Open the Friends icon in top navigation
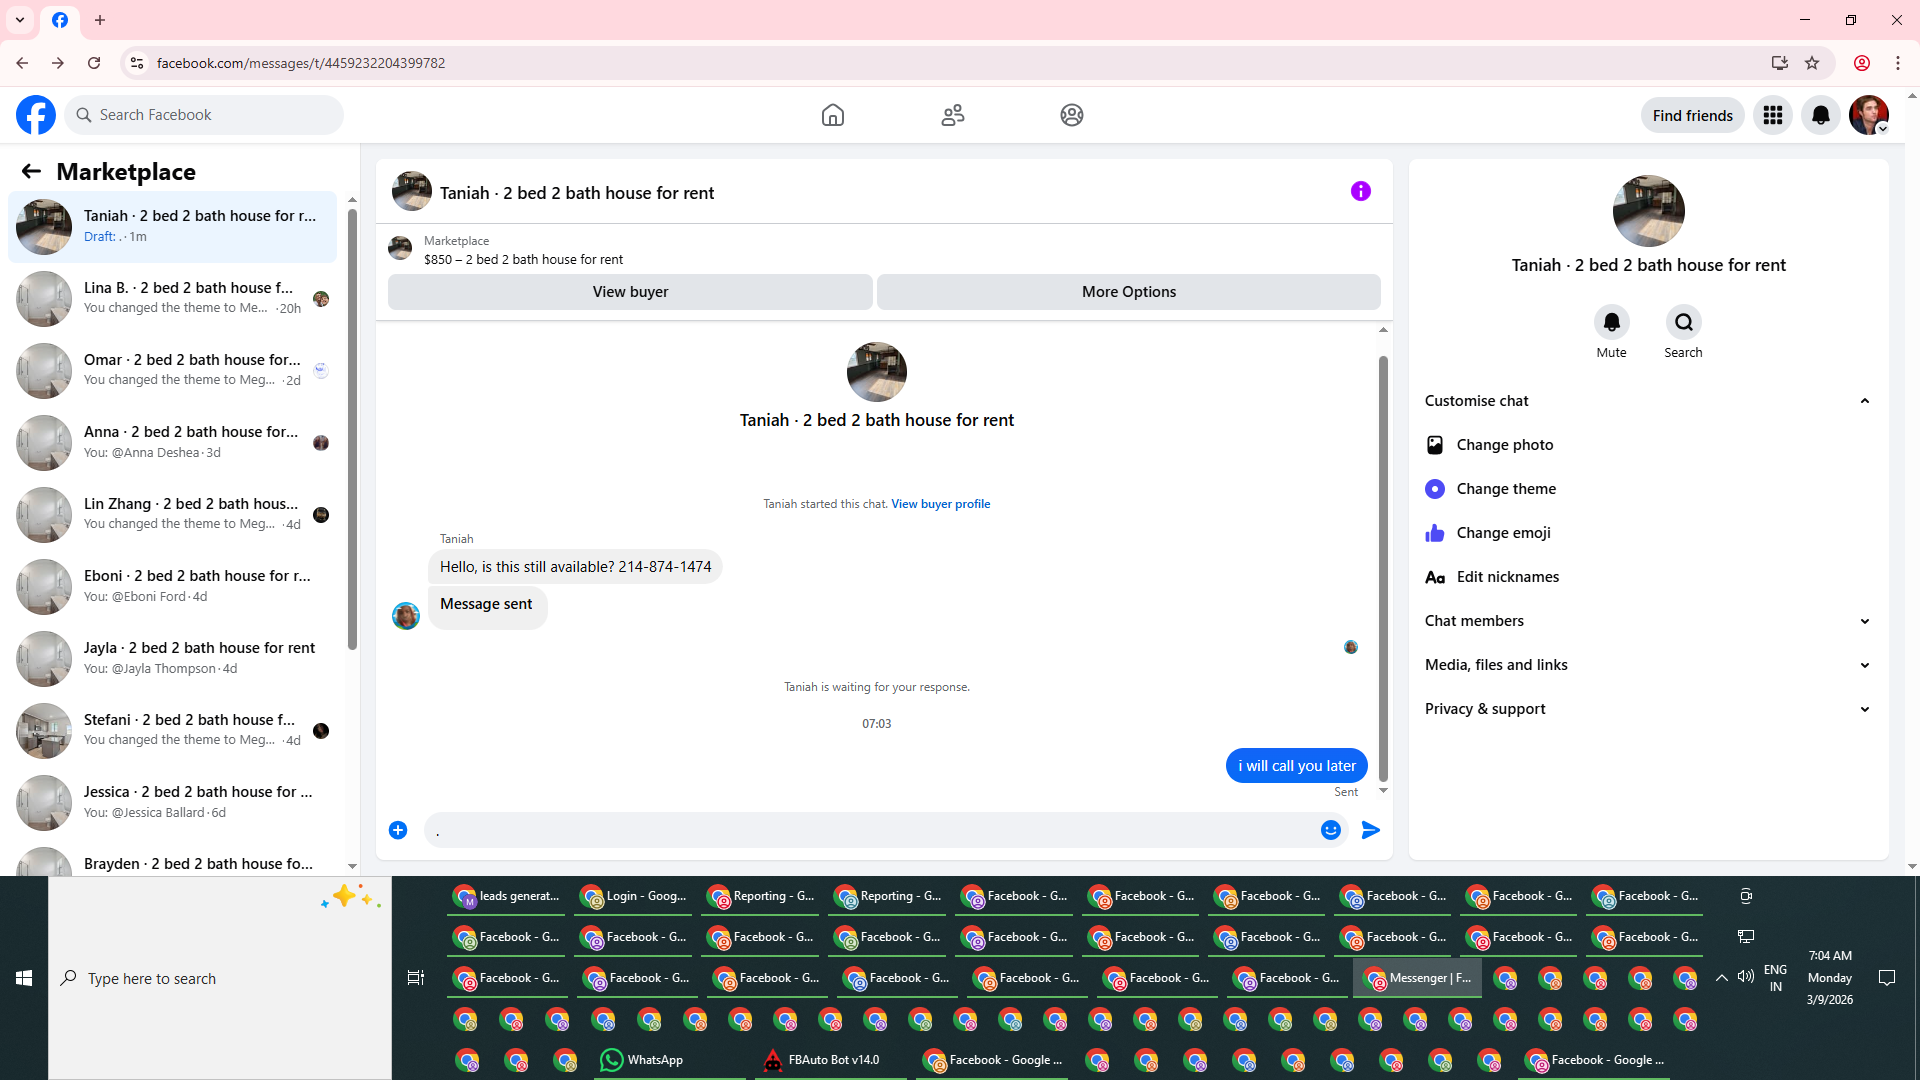 click(x=952, y=115)
